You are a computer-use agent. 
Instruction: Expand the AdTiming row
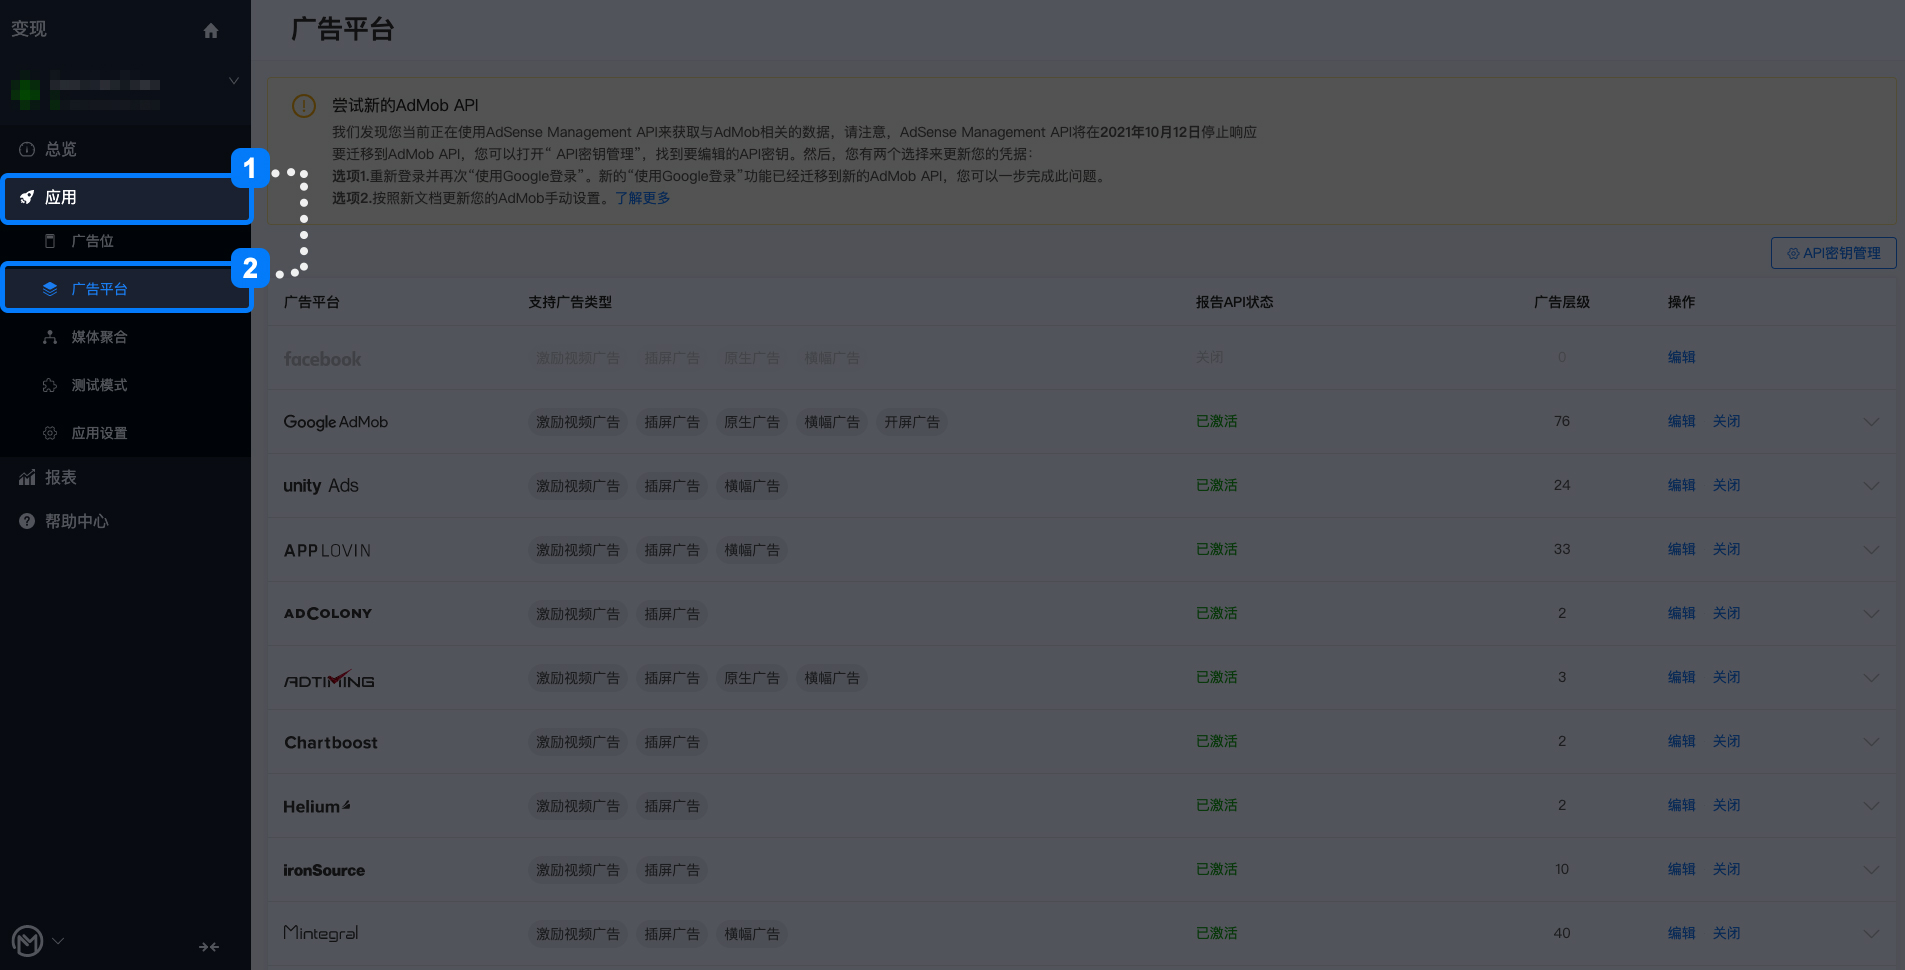1871,678
